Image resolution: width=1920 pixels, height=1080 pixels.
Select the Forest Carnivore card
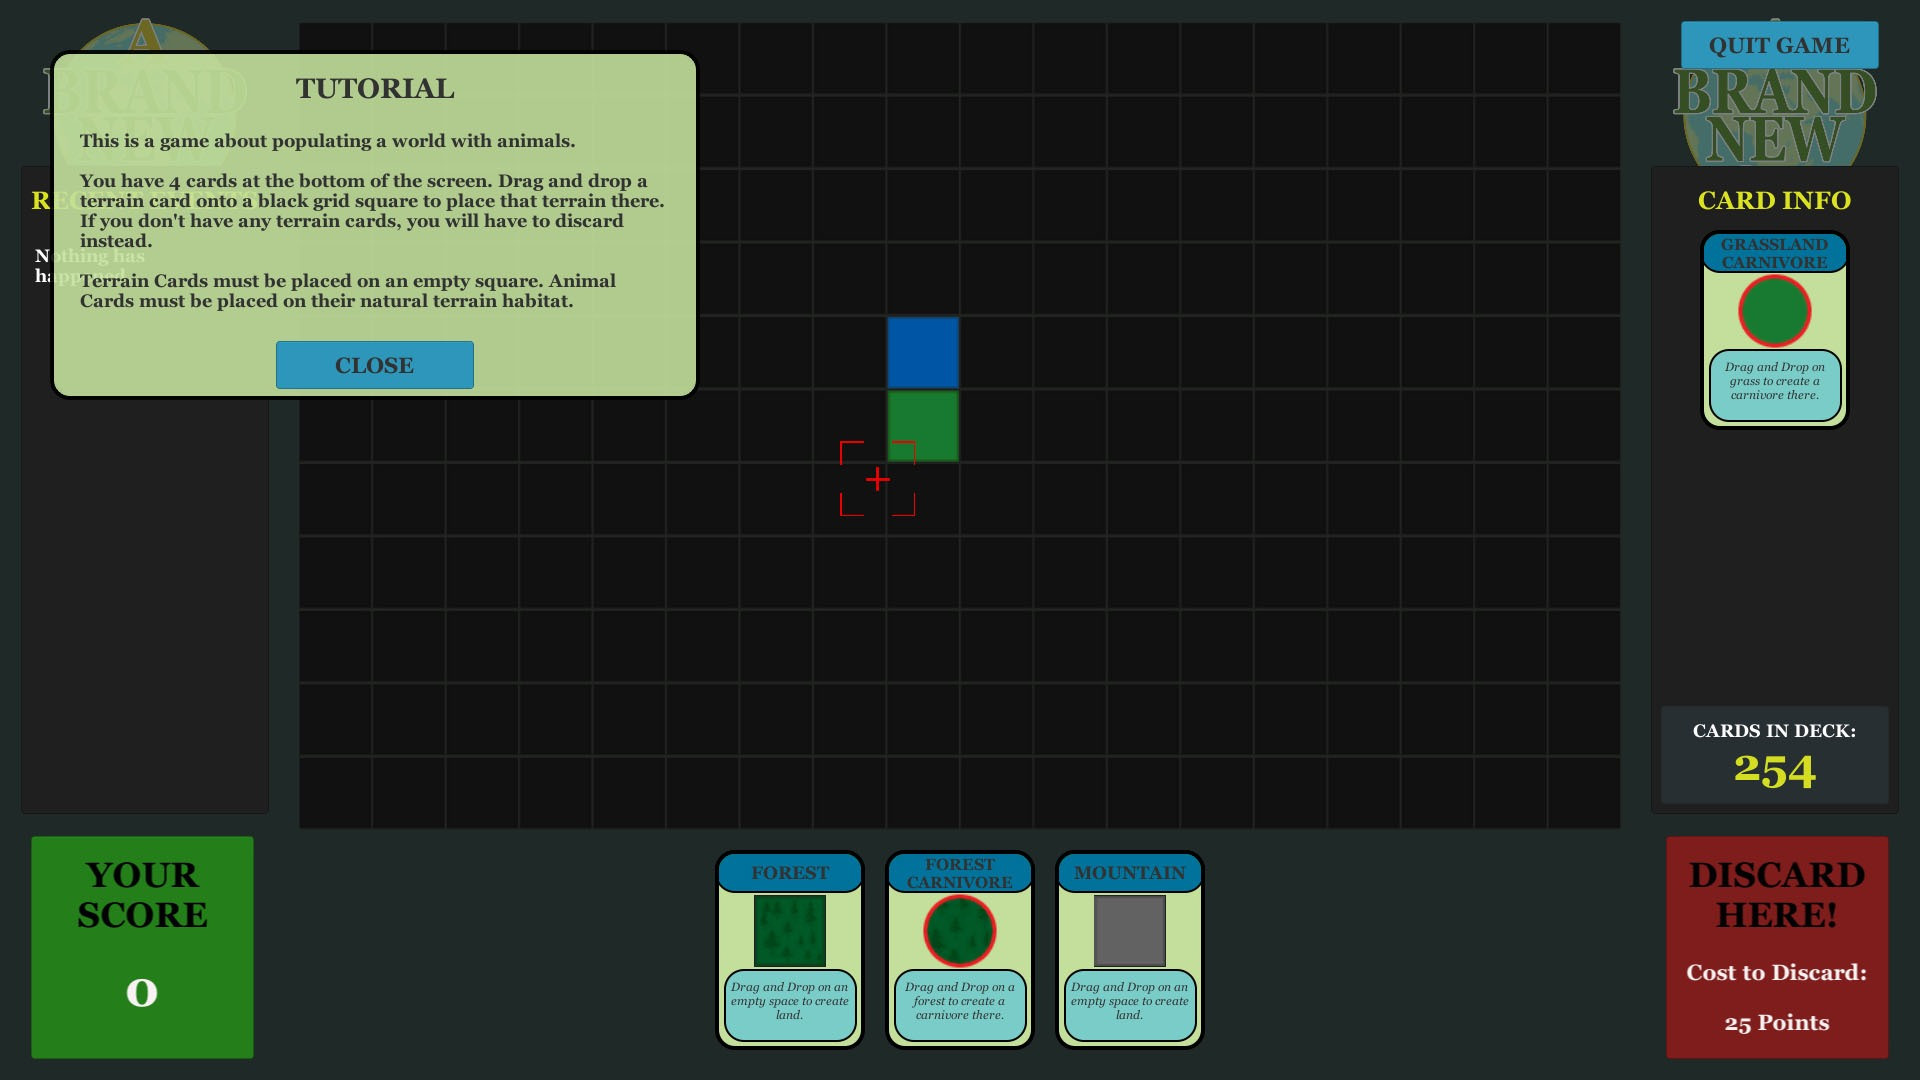click(960, 949)
